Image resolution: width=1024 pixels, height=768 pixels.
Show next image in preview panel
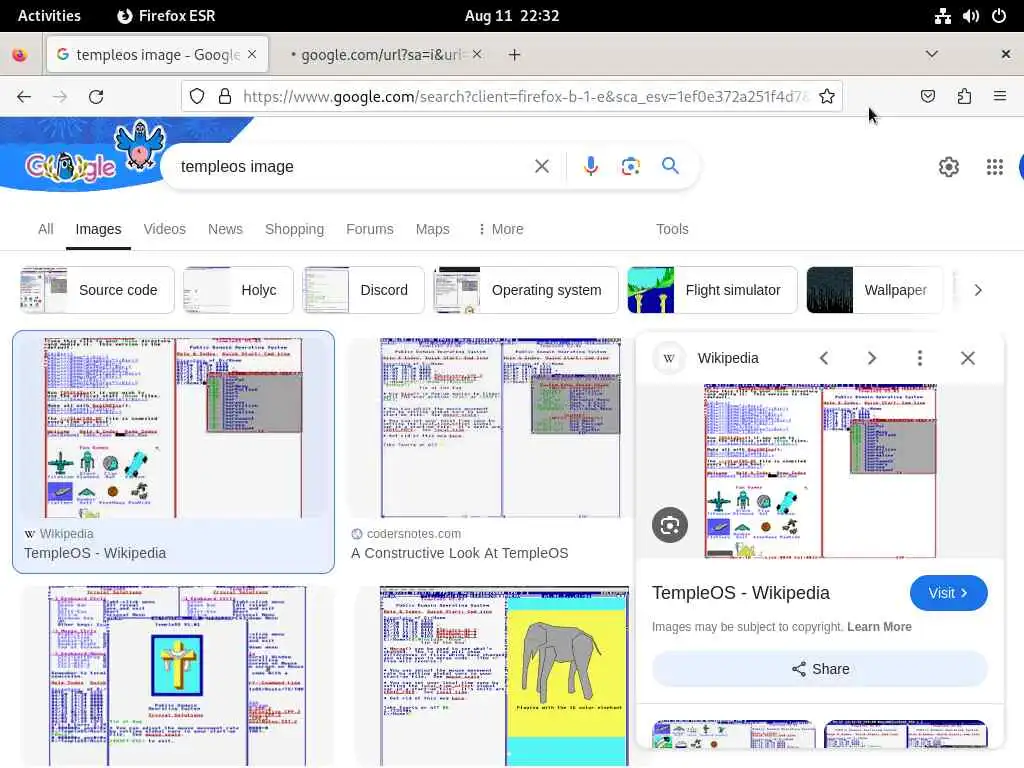pyautogui.click(x=872, y=358)
